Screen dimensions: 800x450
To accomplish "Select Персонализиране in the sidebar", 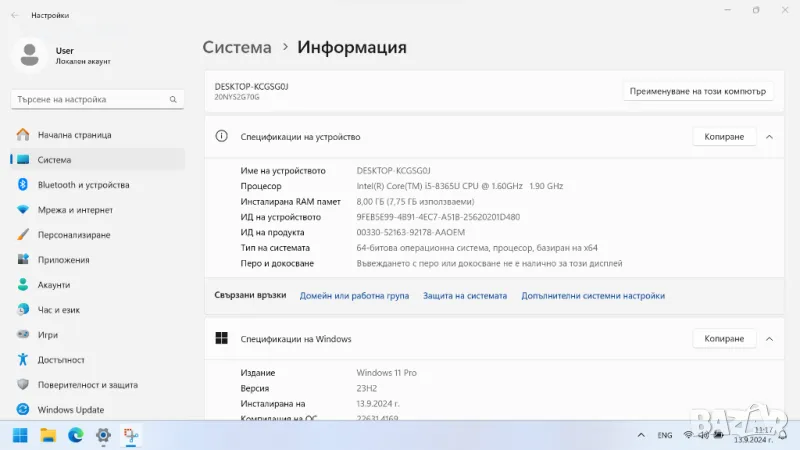I will click(x=73, y=235).
